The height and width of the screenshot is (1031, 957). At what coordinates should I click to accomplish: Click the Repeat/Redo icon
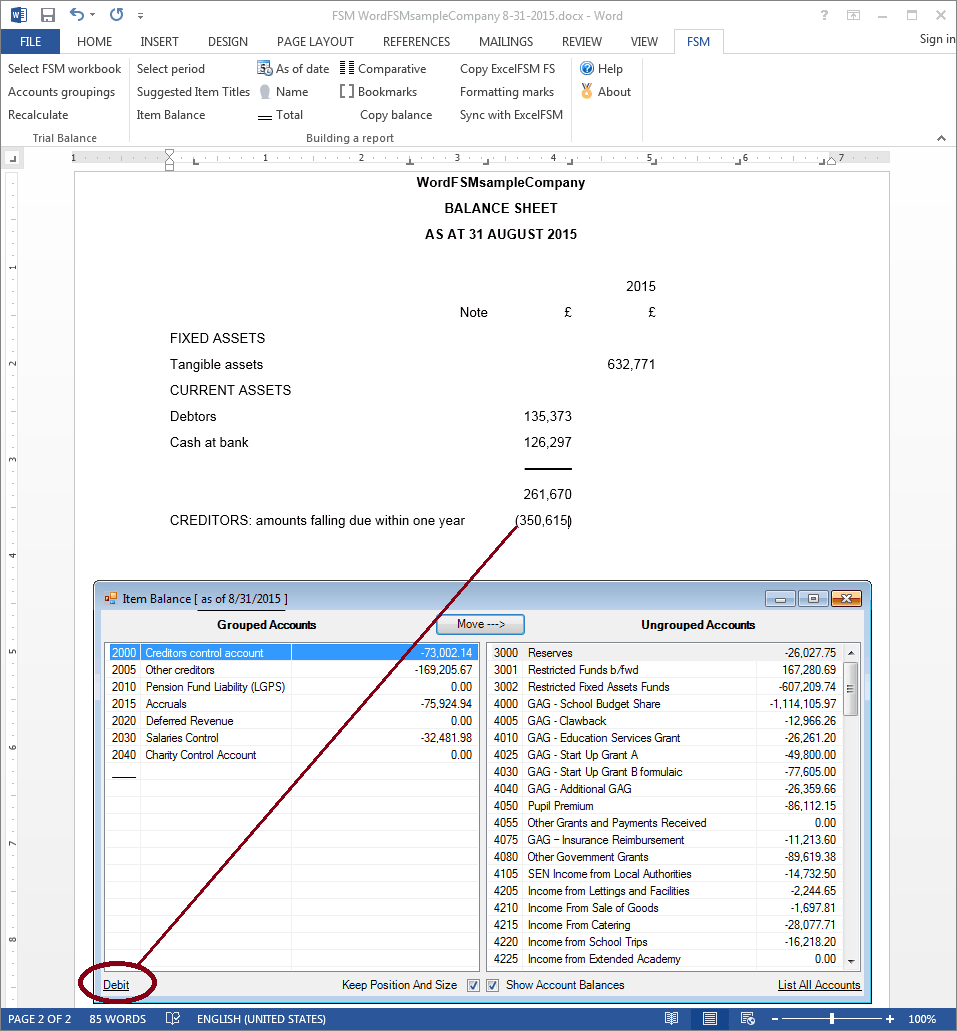(x=116, y=14)
